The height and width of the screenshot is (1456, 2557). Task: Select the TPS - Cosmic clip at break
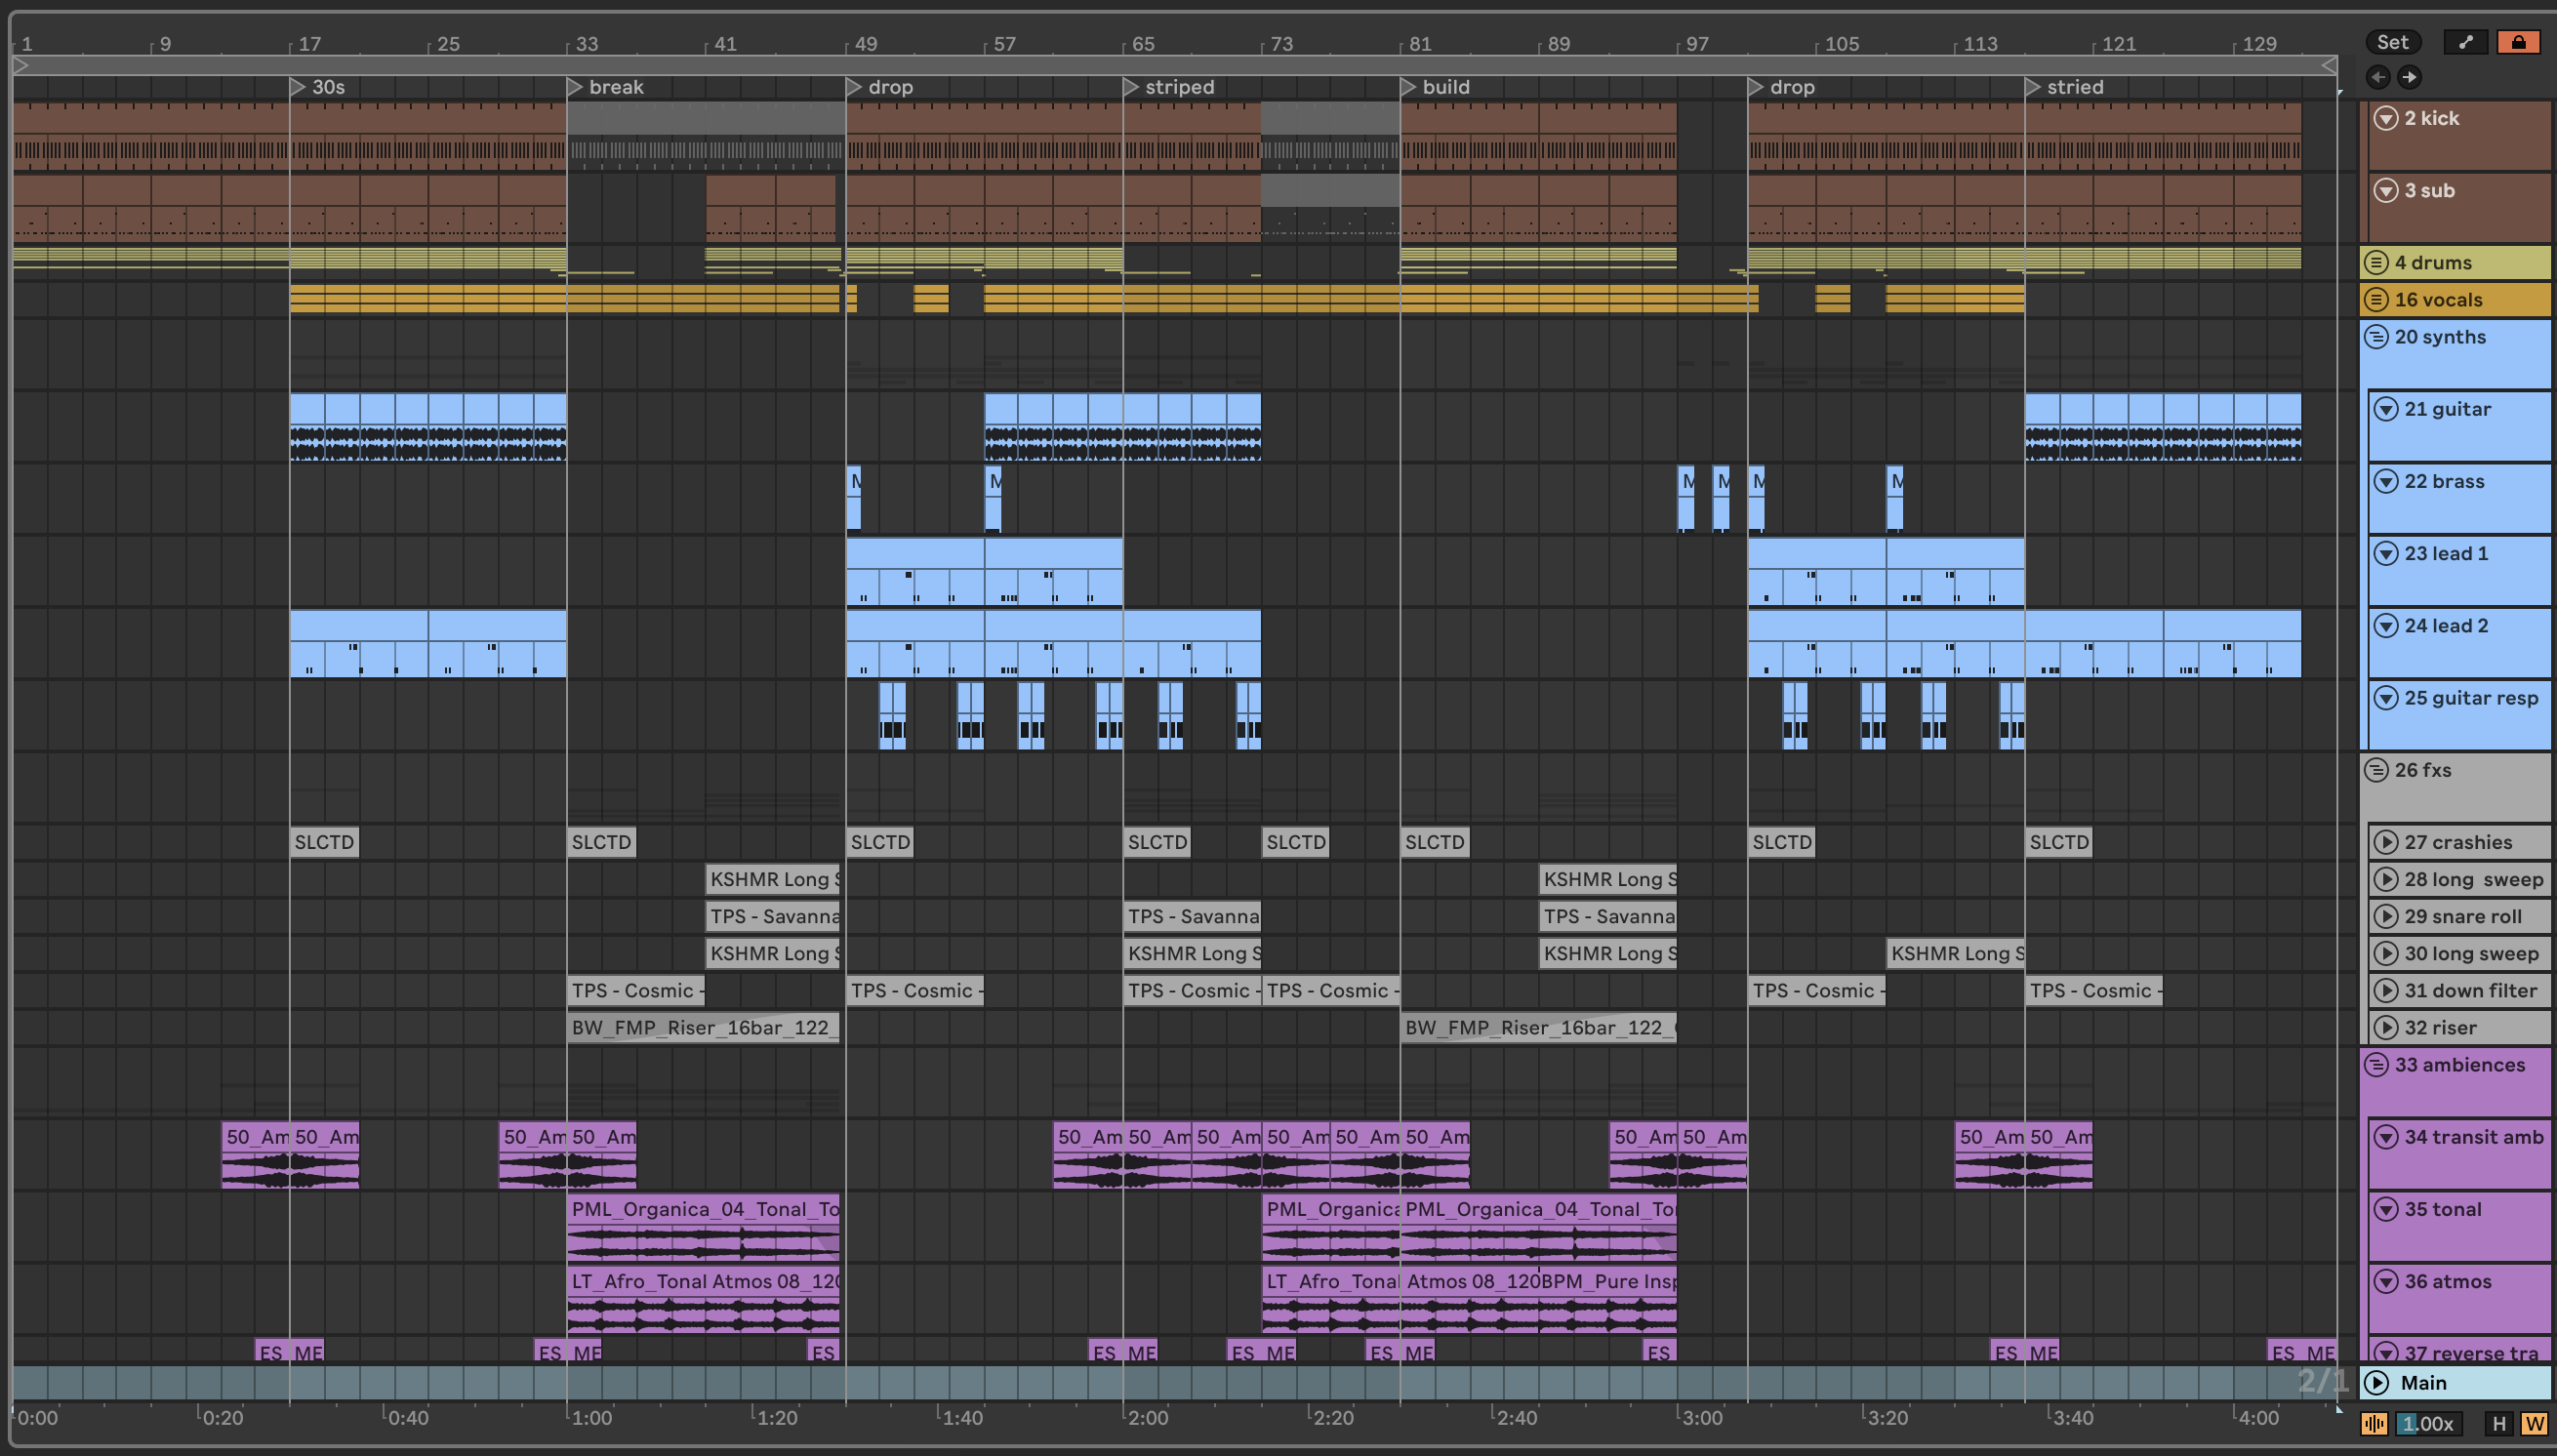coord(636,990)
